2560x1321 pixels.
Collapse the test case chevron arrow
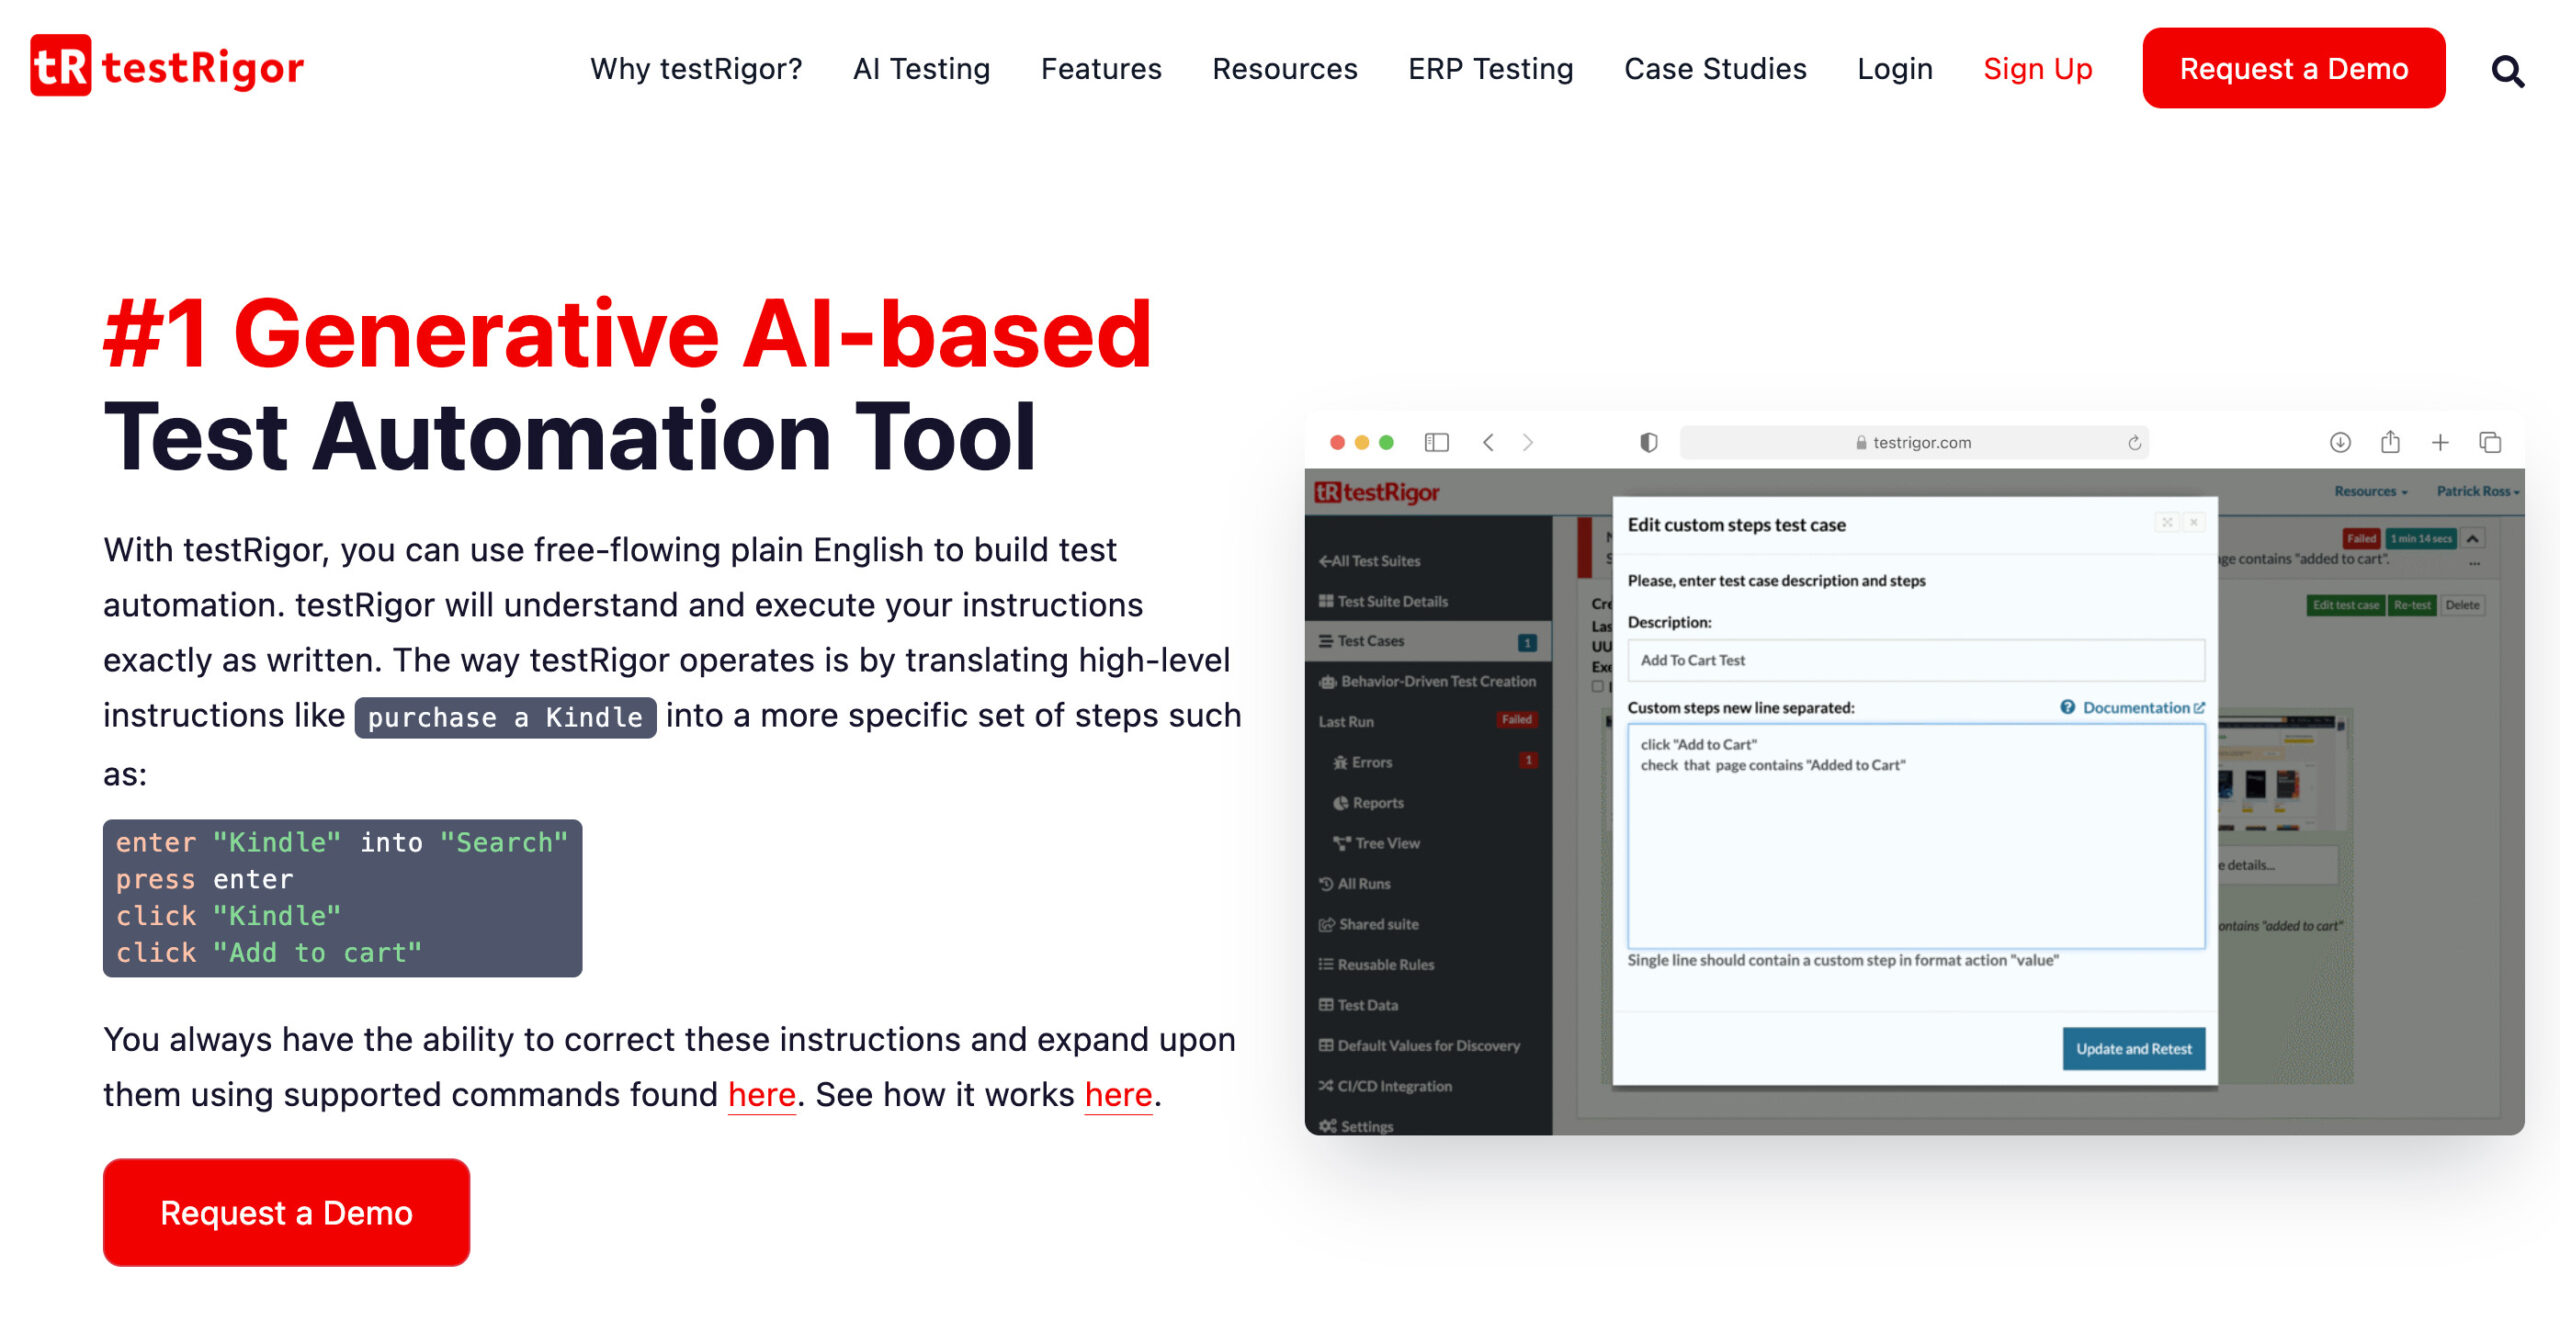[x=2473, y=539]
